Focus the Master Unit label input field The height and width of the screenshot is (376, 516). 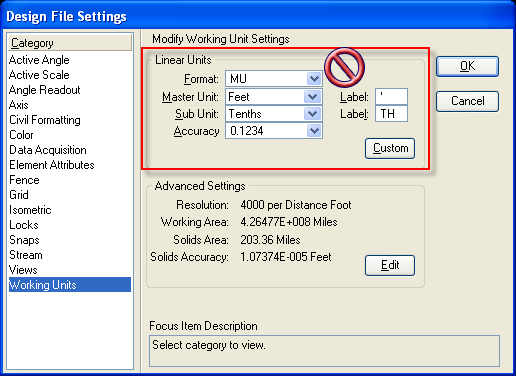[x=391, y=97]
